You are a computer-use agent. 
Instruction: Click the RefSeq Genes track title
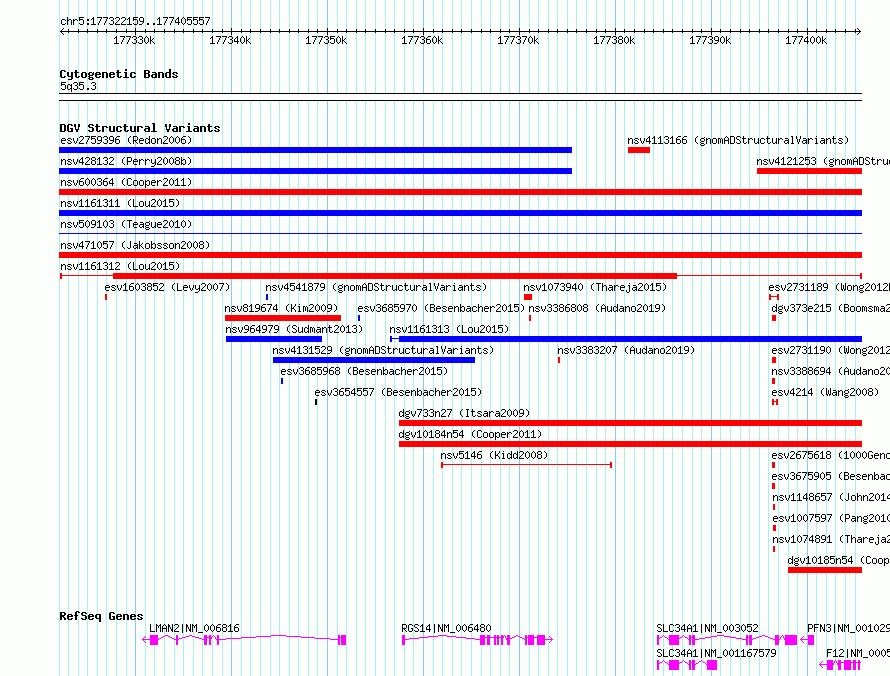(101, 616)
